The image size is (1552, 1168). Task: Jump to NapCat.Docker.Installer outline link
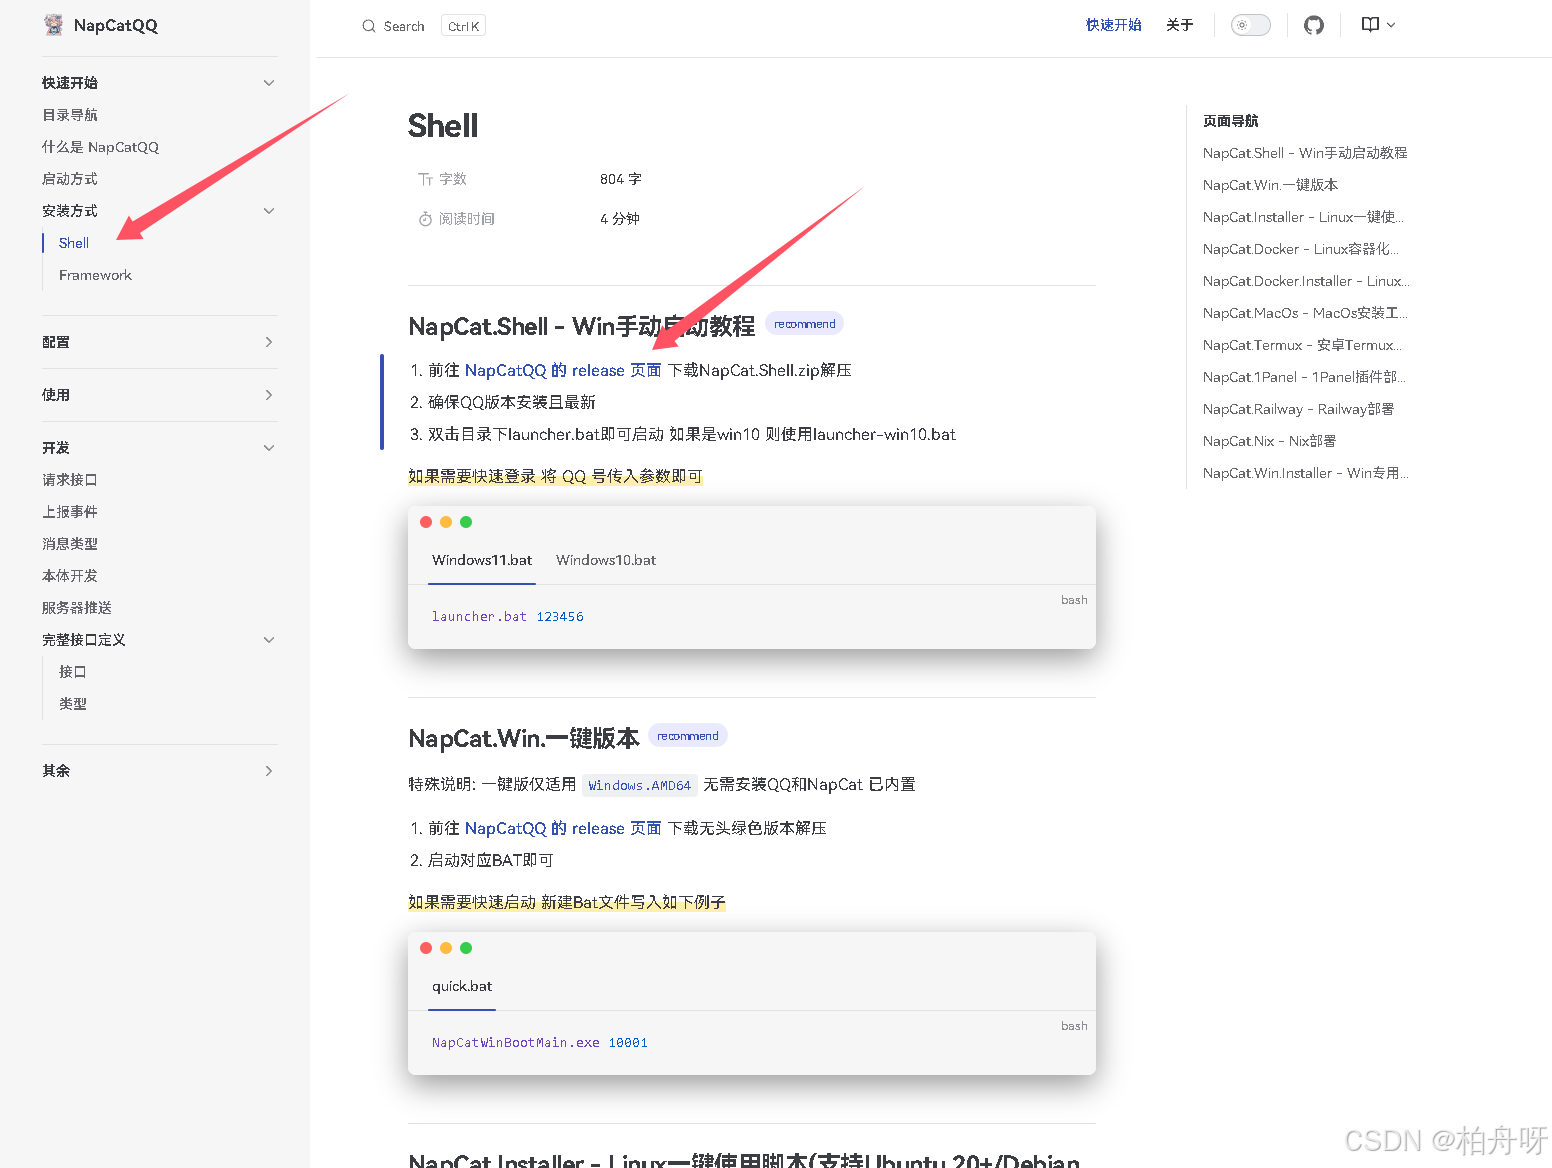click(1306, 281)
